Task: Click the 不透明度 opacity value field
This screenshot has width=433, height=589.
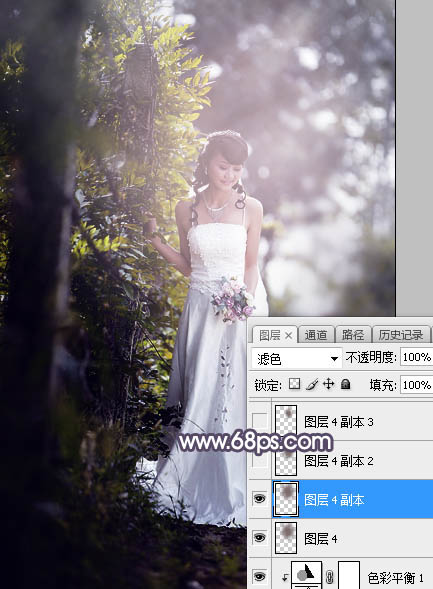Action: pyautogui.click(x=416, y=356)
